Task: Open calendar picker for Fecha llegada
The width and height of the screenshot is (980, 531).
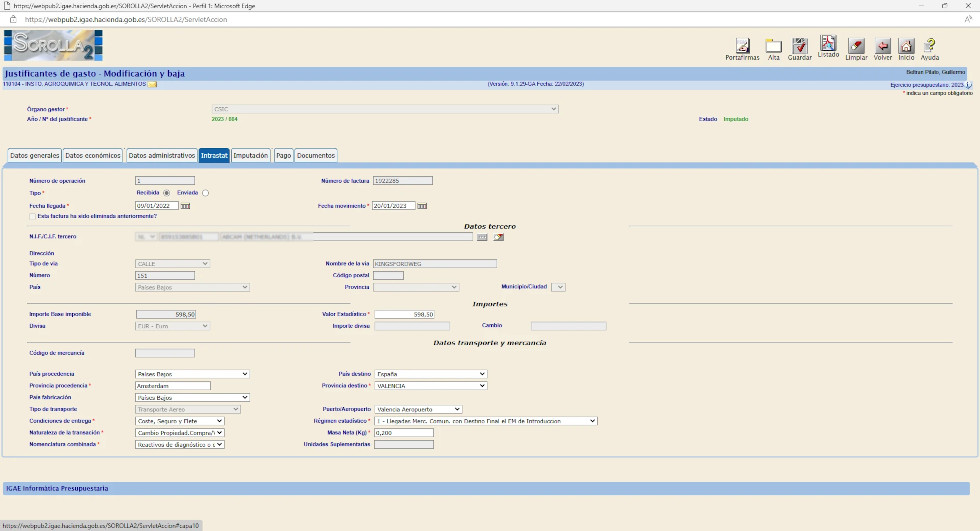Action: click(184, 206)
